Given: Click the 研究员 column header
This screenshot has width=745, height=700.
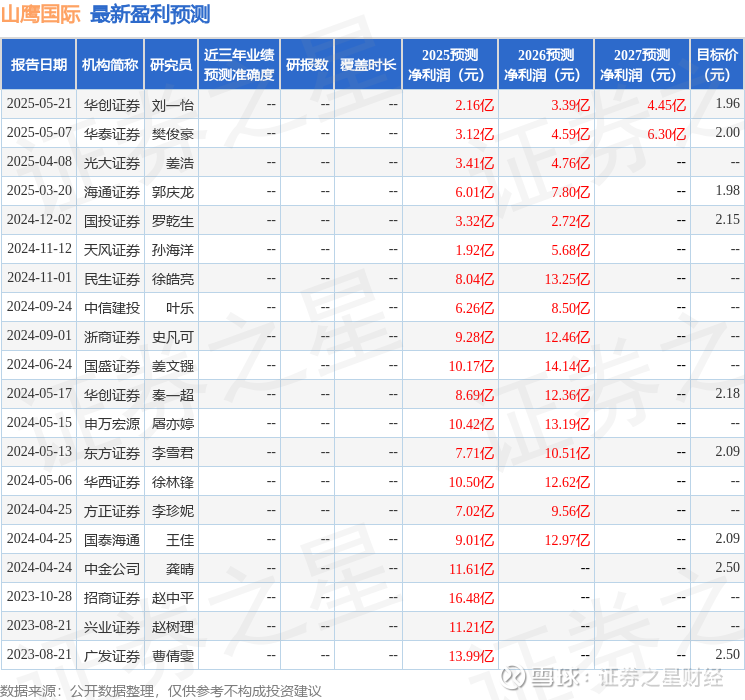Looking at the screenshot, I should pyautogui.click(x=171, y=65).
